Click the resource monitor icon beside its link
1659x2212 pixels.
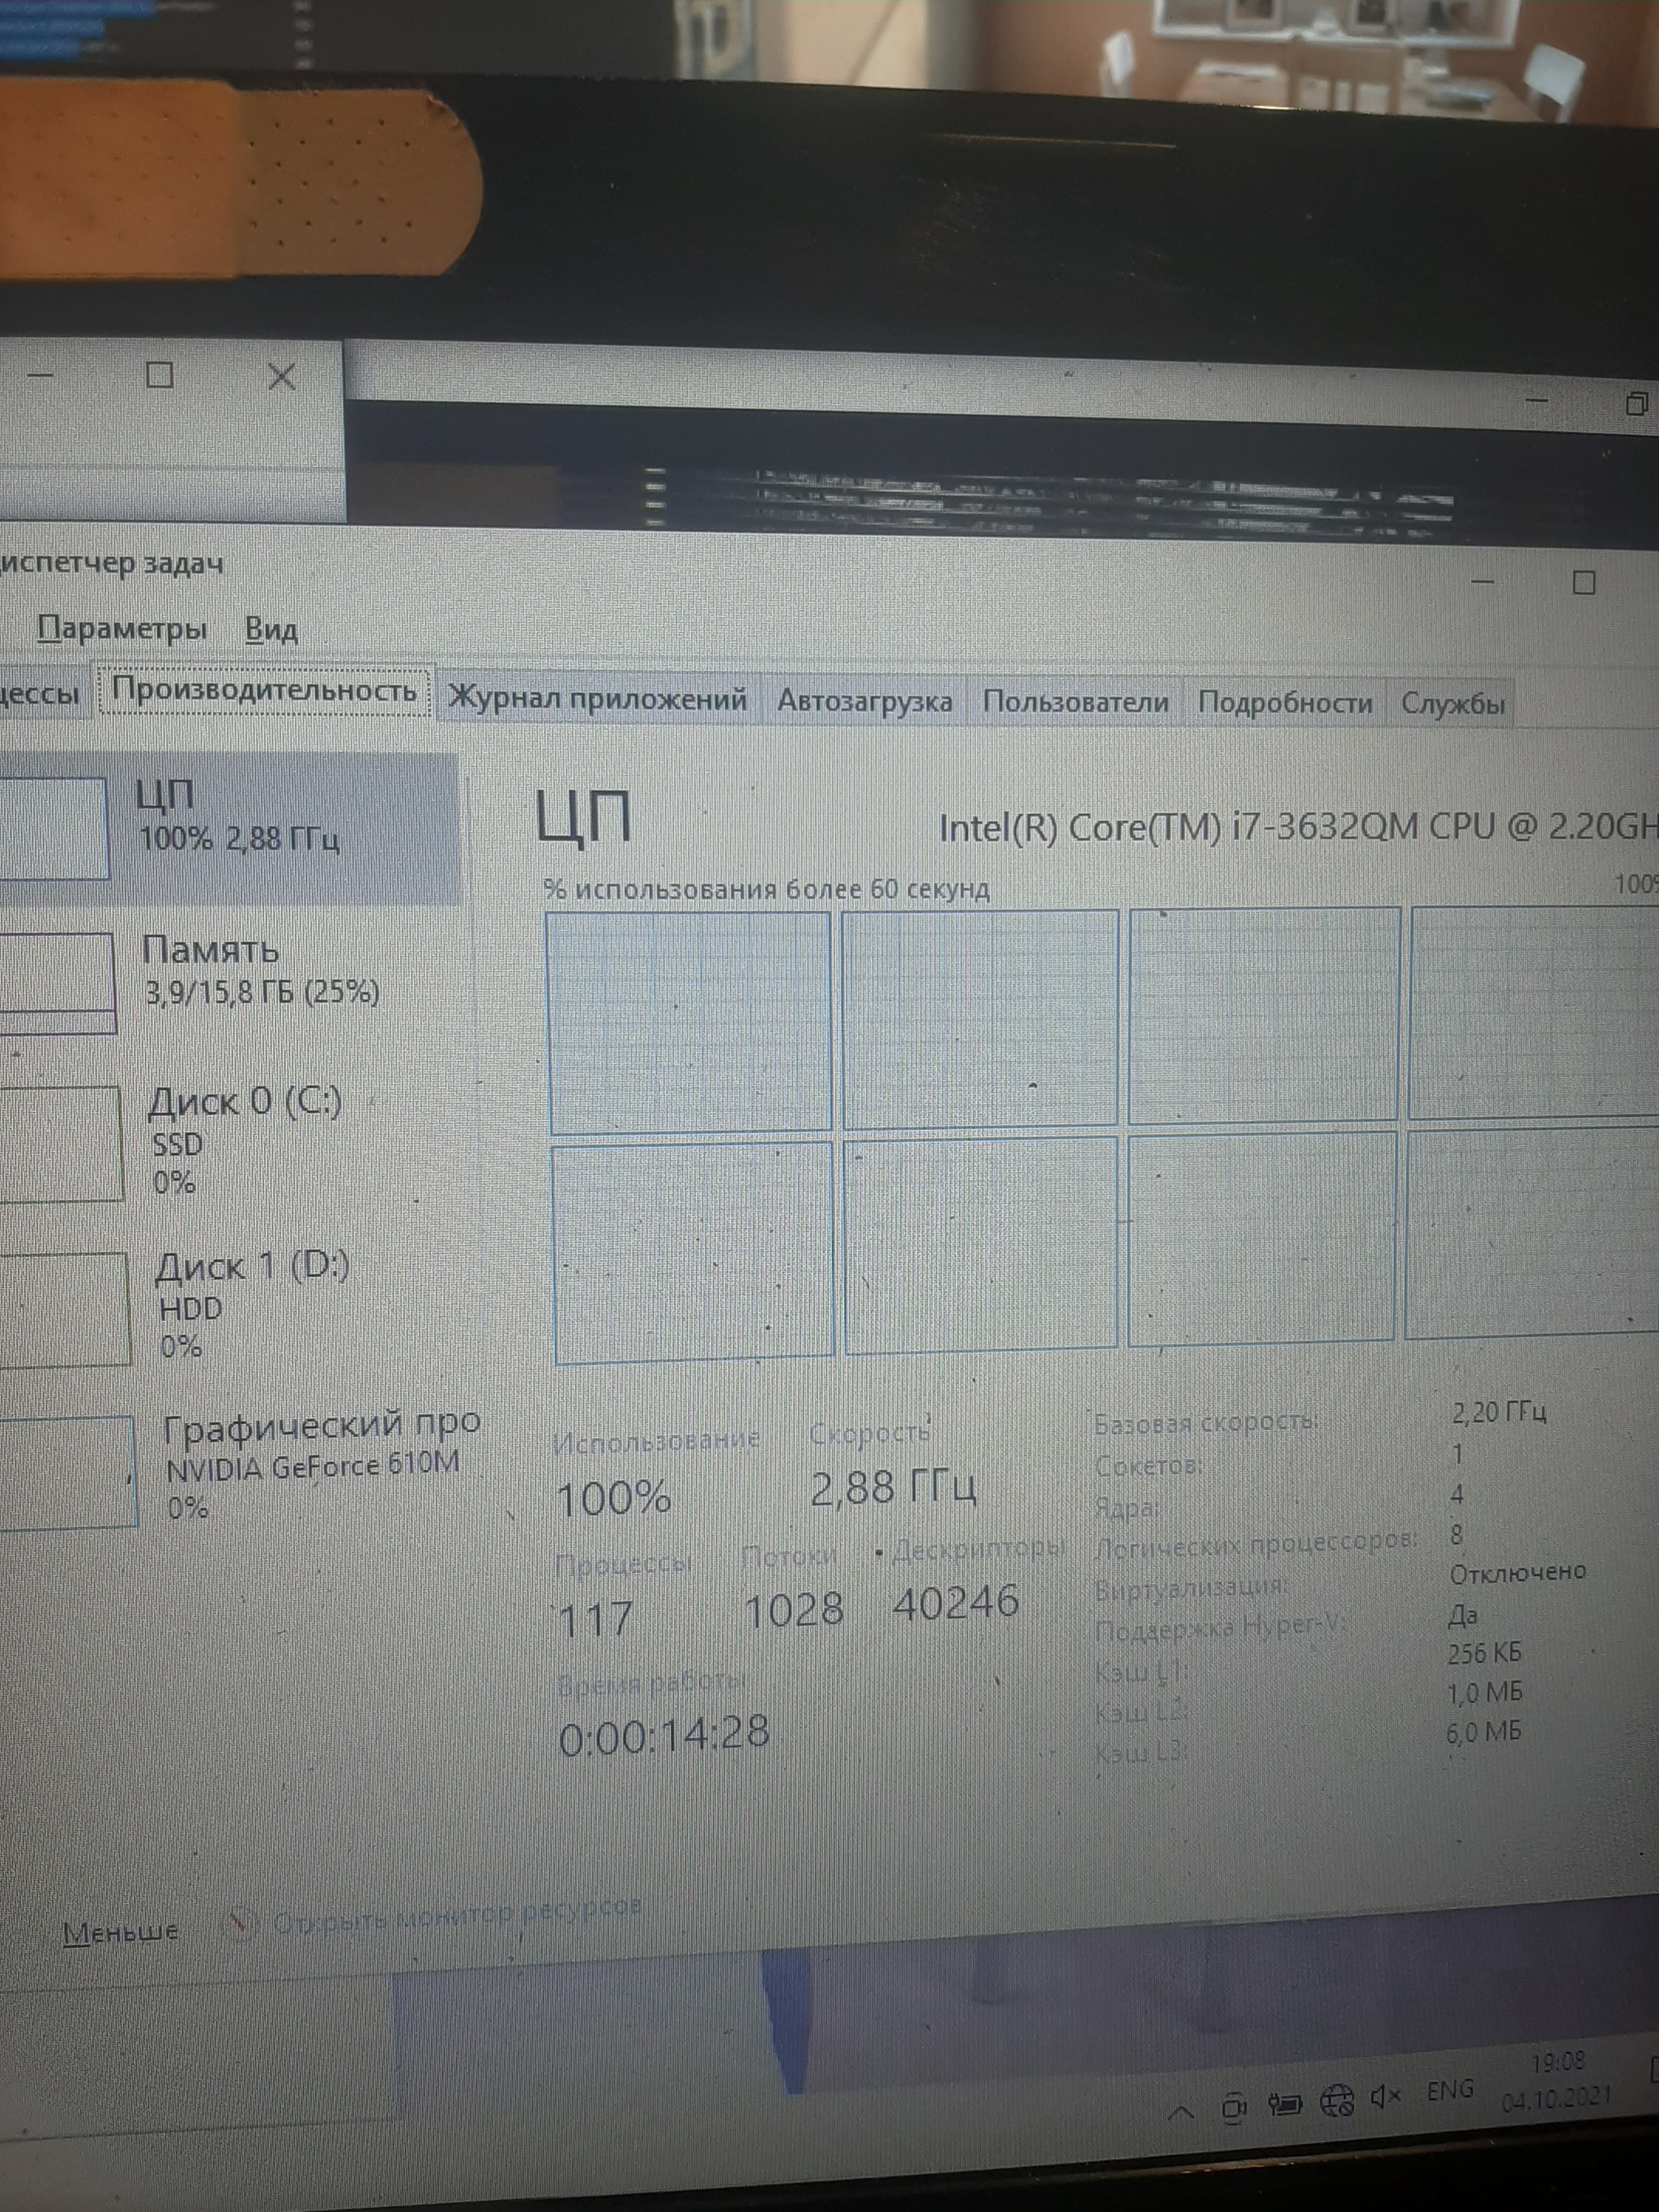point(237,1923)
